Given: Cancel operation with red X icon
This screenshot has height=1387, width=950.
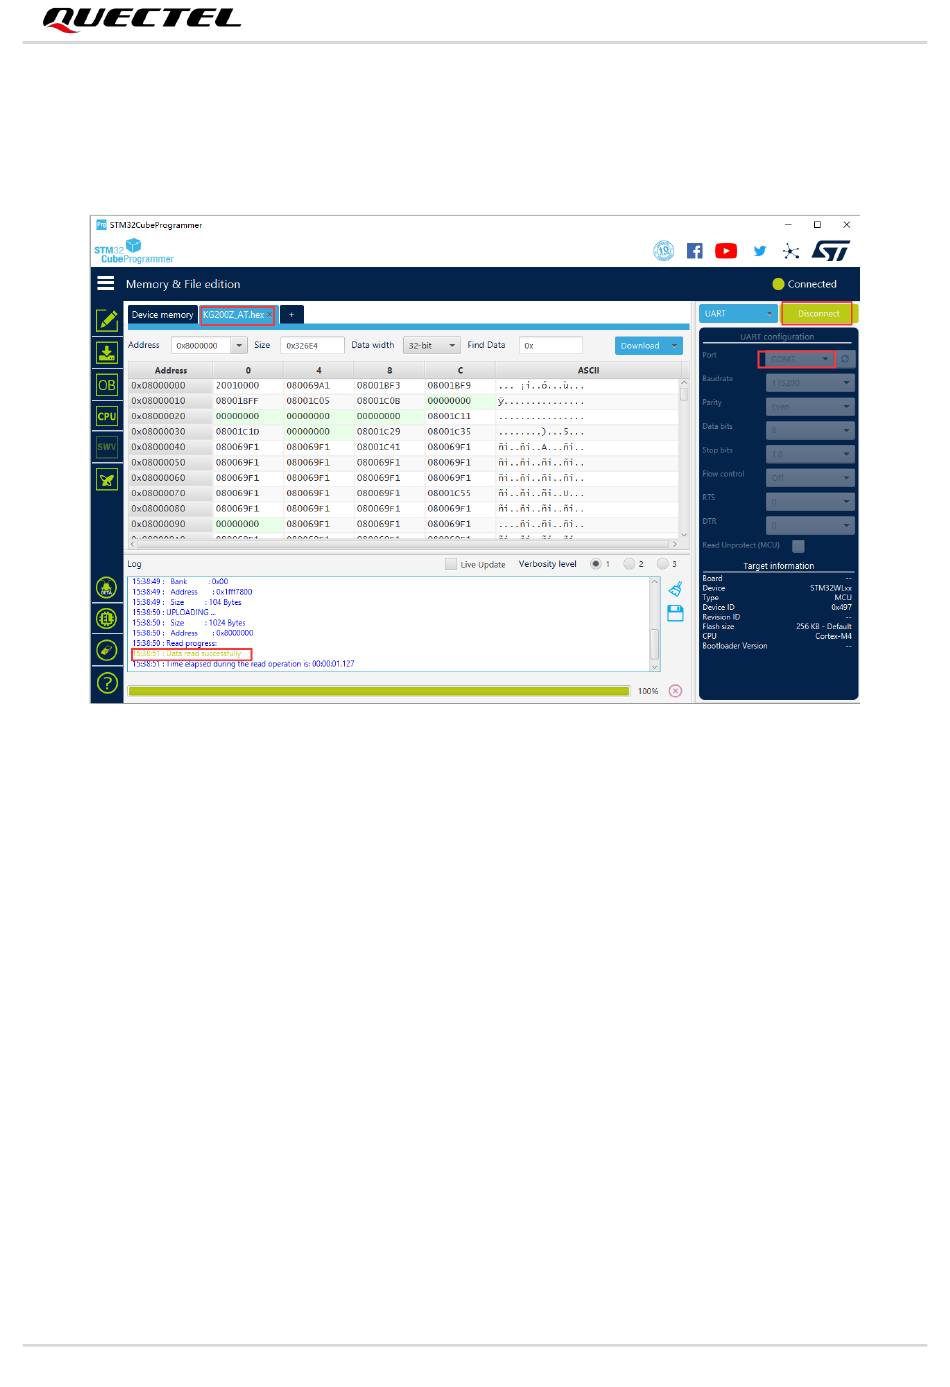Looking at the screenshot, I should (675, 691).
